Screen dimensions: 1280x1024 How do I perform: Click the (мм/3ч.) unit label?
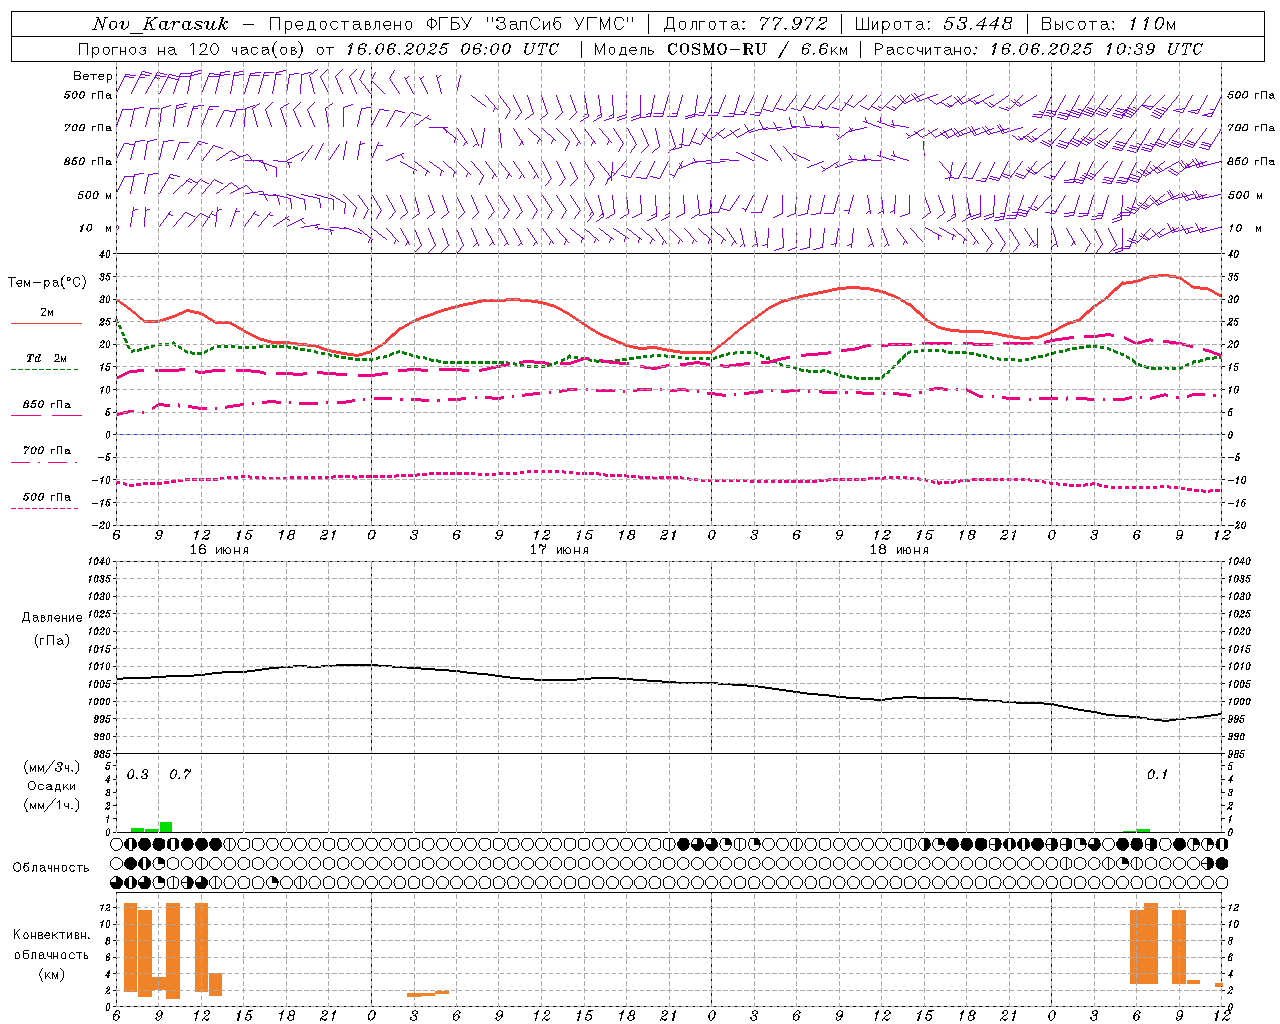(x=52, y=767)
